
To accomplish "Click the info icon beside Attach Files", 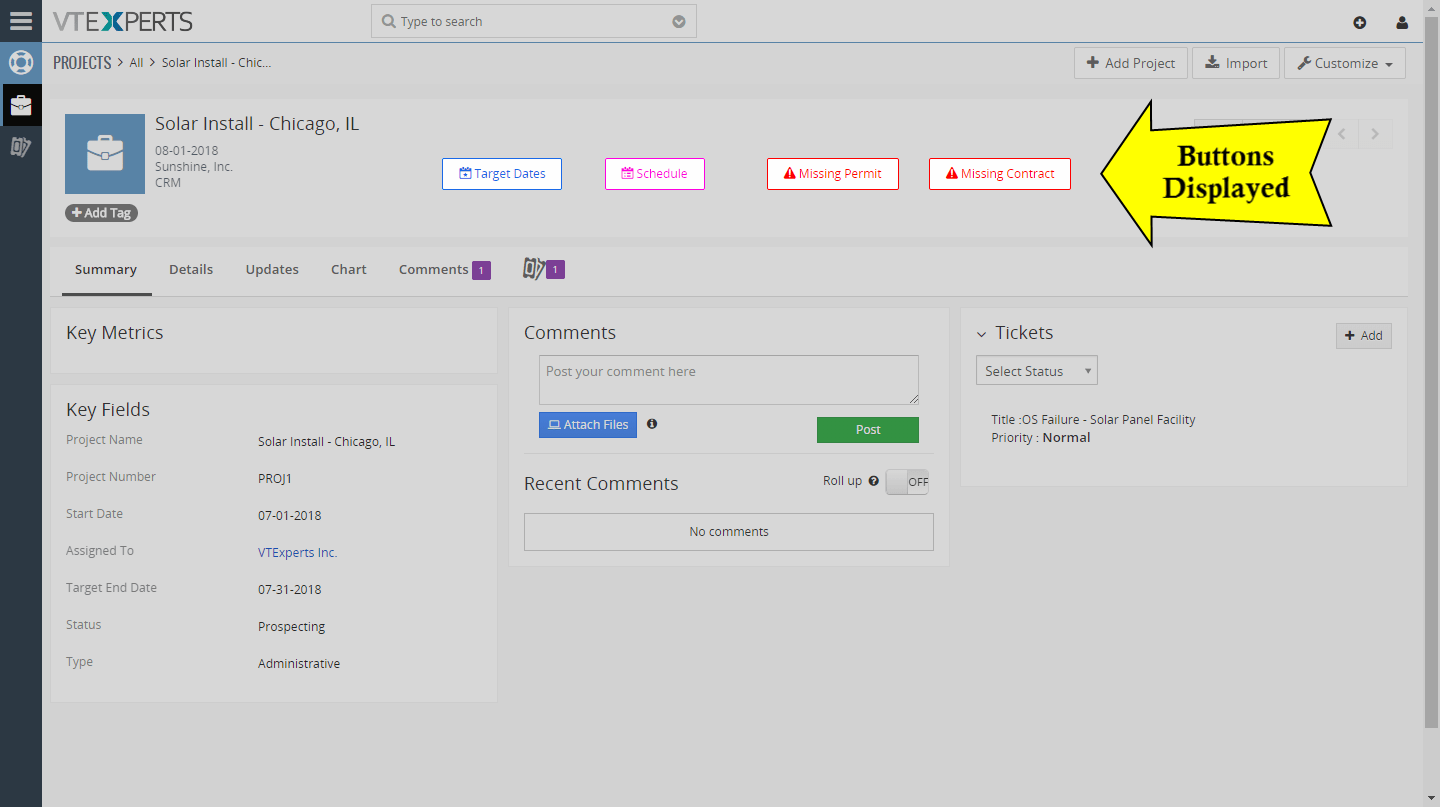I will pos(651,424).
